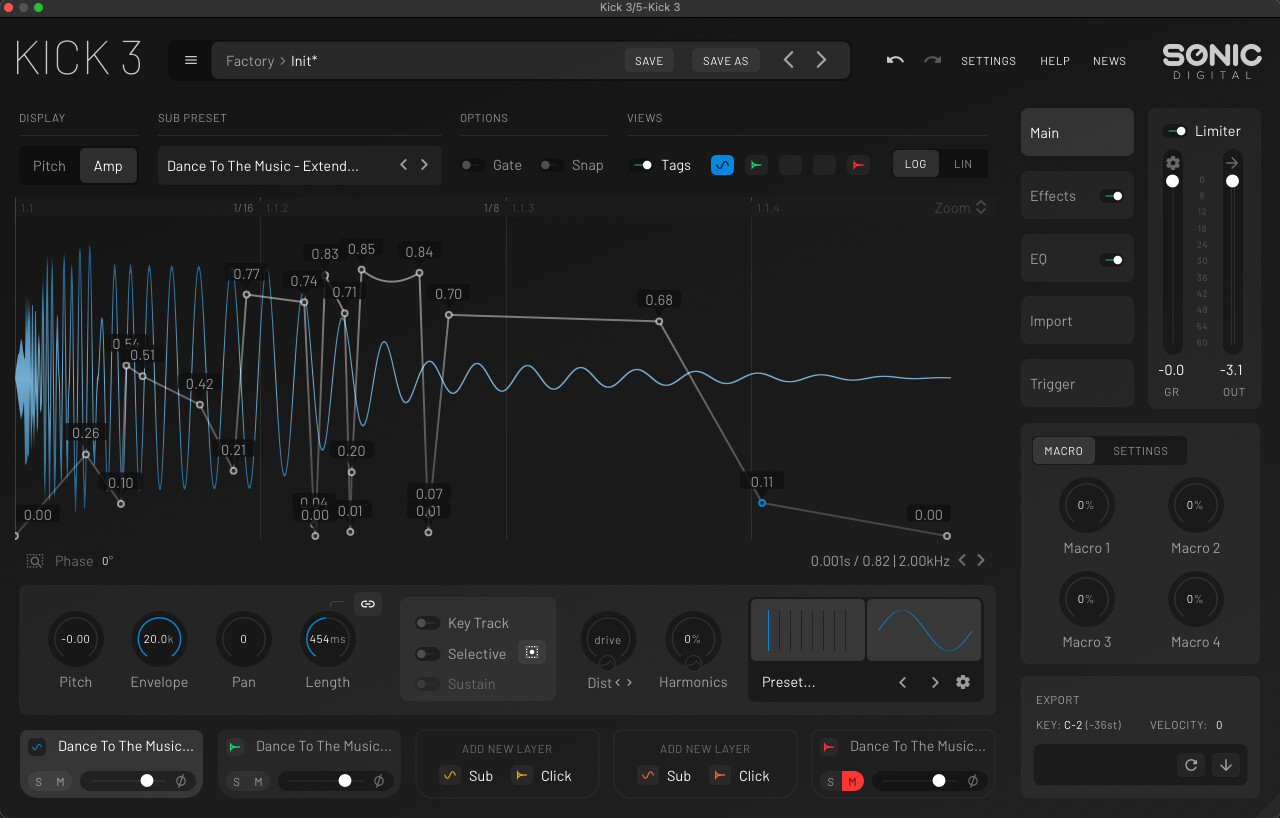Enable the Gate toggle
The height and width of the screenshot is (818, 1280).
(x=472, y=165)
